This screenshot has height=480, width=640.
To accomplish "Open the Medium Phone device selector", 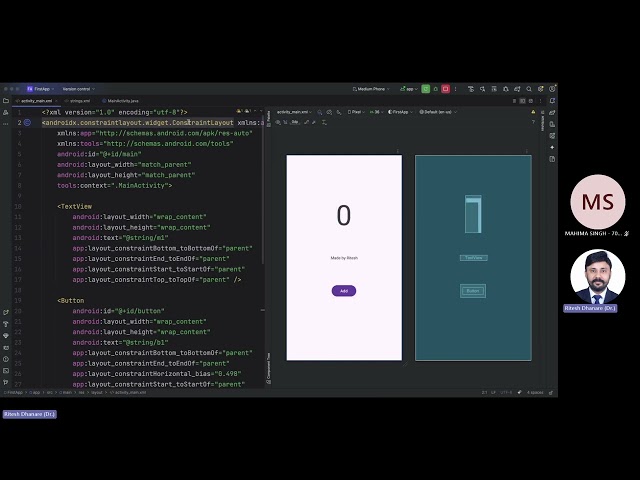I will (x=371, y=89).
